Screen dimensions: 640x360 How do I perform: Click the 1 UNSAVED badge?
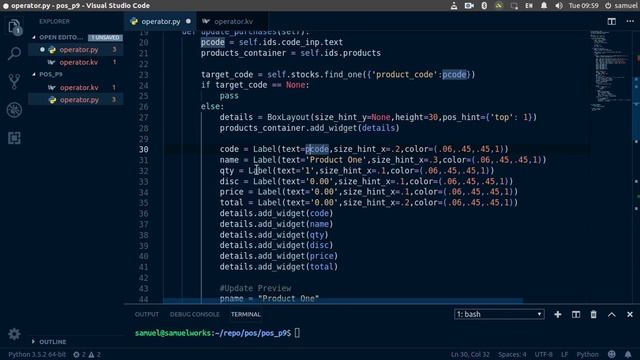tap(105, 38)
